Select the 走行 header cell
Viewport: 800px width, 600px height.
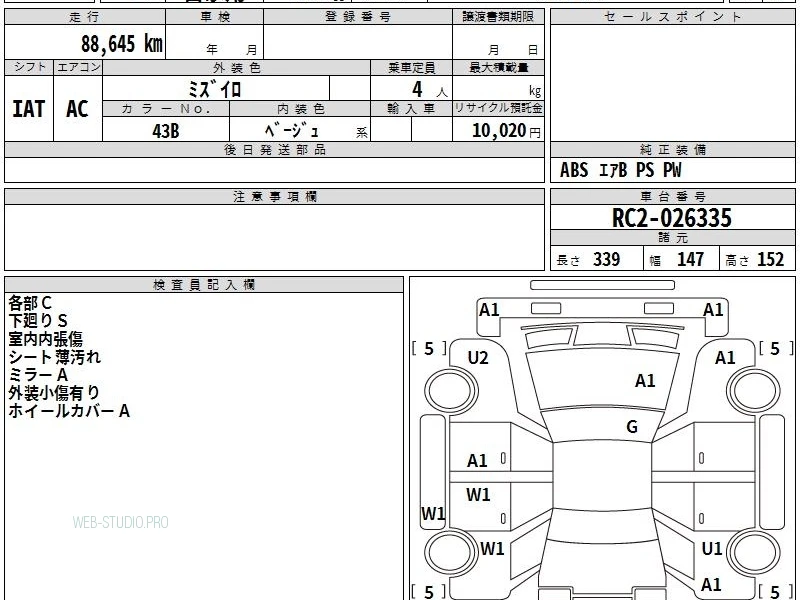pos(85,17)
